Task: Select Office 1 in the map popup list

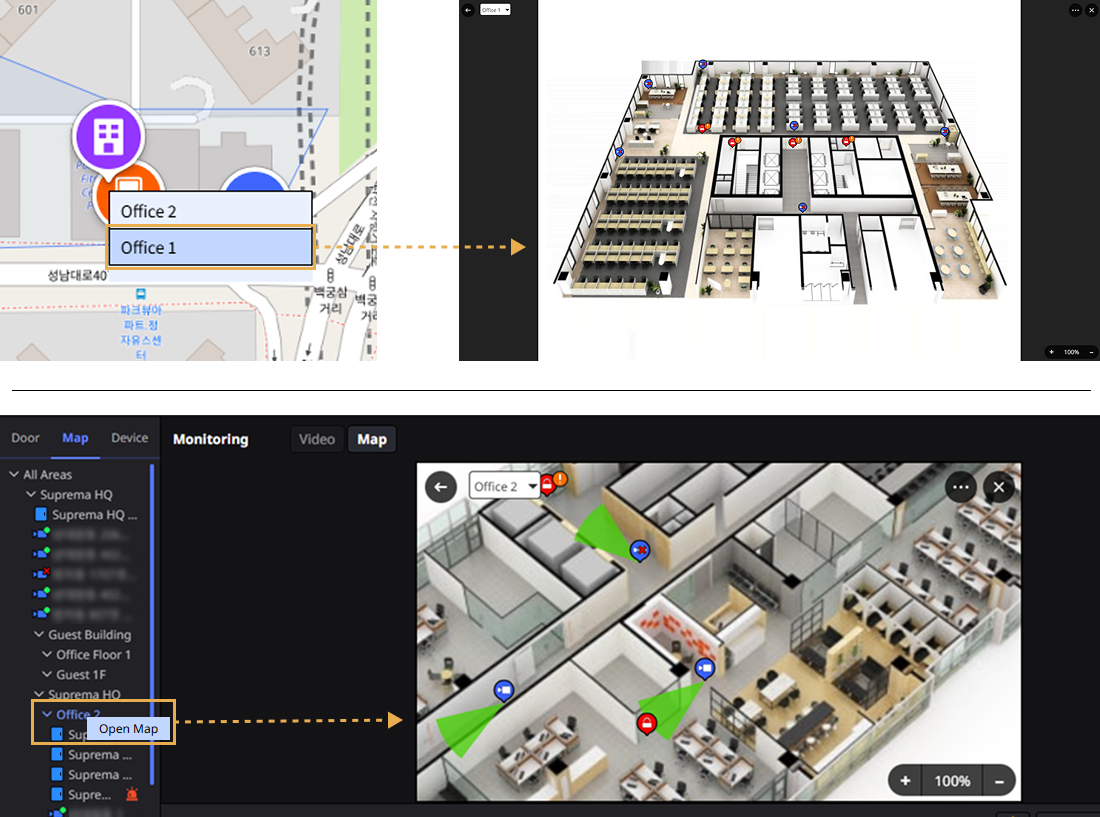Action: (210, 247)
